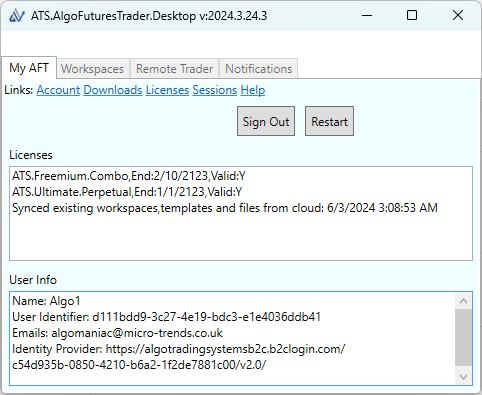Click the Restart button
482x395 pixels.
pos(329,121)
